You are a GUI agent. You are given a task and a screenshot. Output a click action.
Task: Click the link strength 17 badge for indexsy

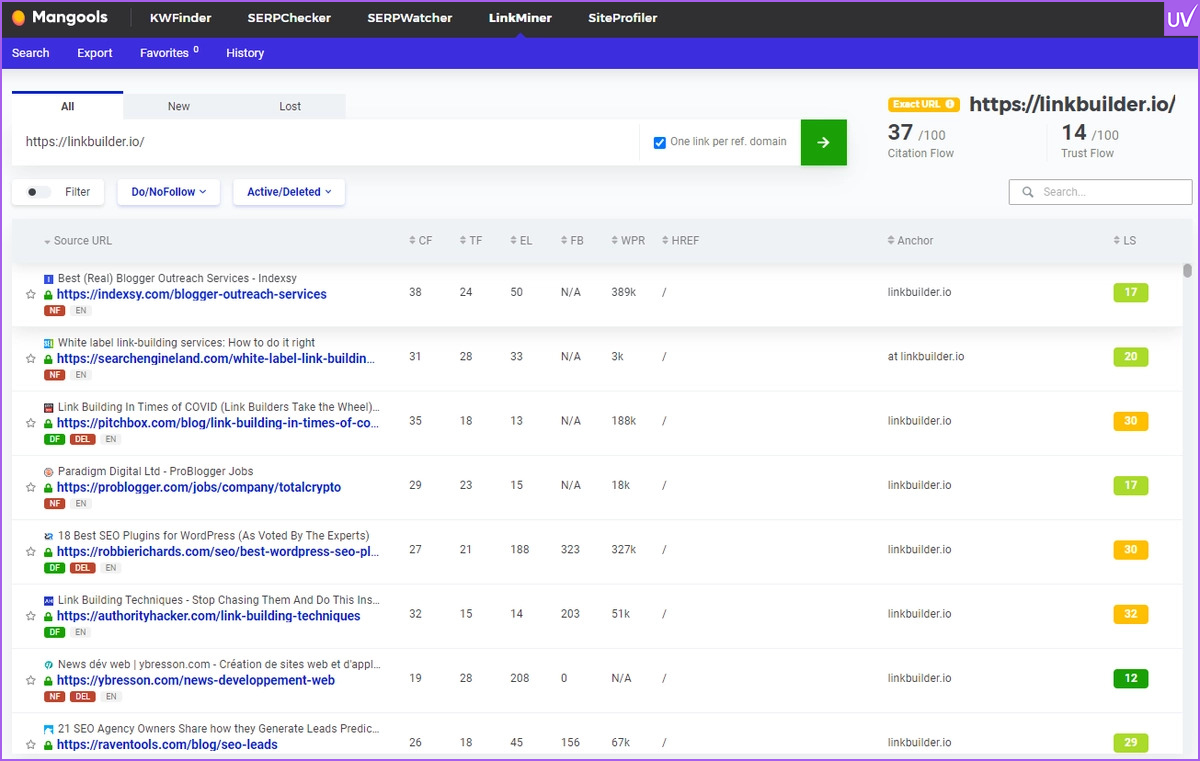[x=1130, y=293]
